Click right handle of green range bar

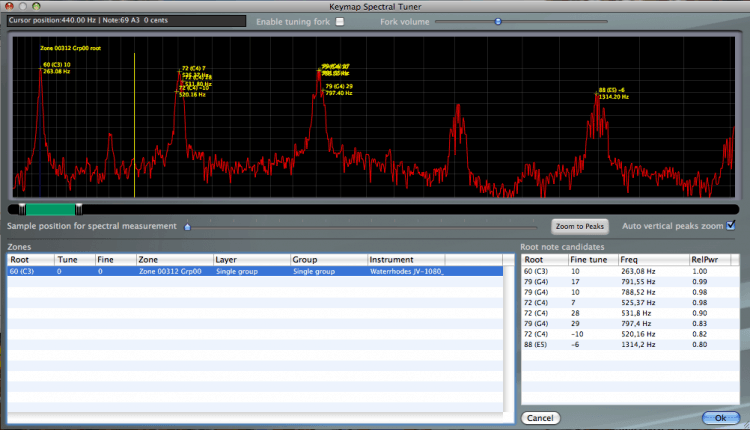coord(79,209)
